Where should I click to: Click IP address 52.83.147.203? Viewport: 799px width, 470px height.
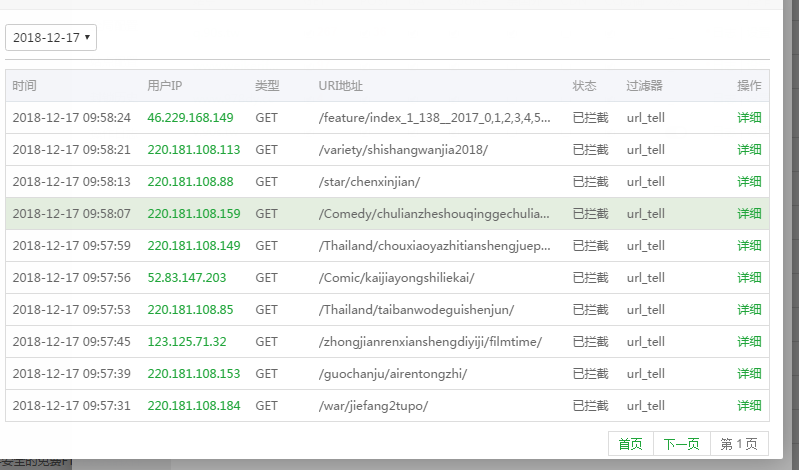187,278
